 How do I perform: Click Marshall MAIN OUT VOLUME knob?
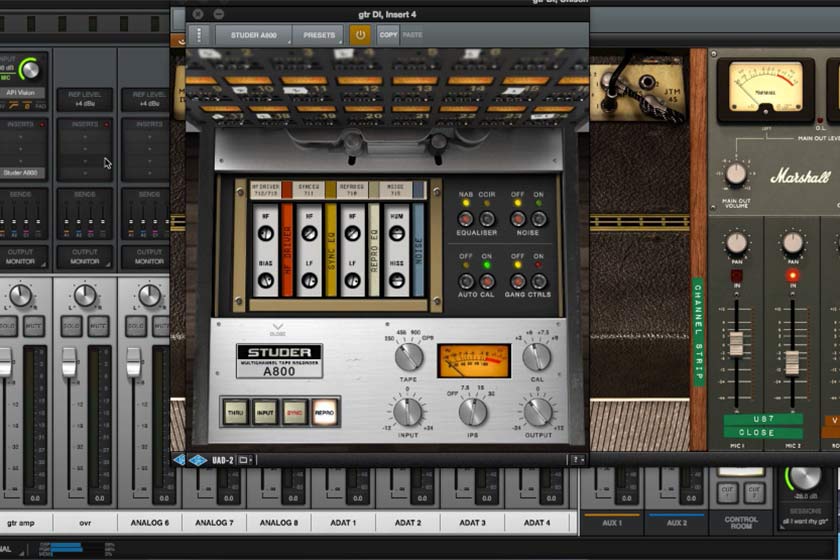[x=736, y=174]
